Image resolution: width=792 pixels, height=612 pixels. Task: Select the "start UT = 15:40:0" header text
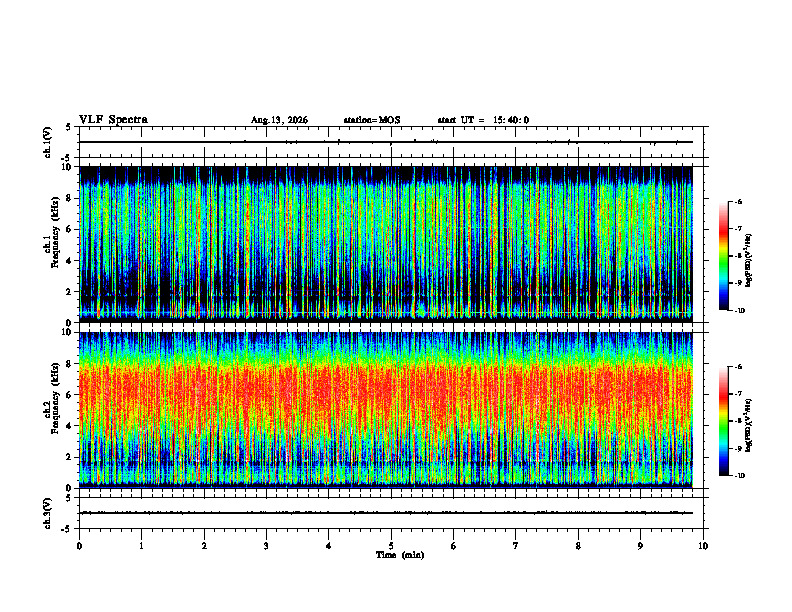click(483, 120)
